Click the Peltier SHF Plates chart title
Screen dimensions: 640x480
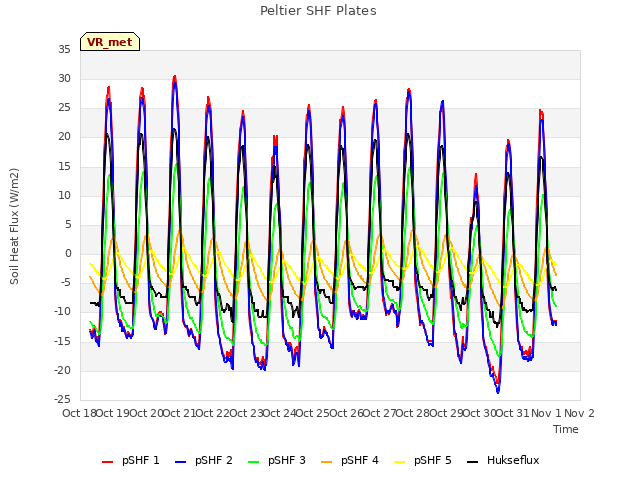pos(318,11)
